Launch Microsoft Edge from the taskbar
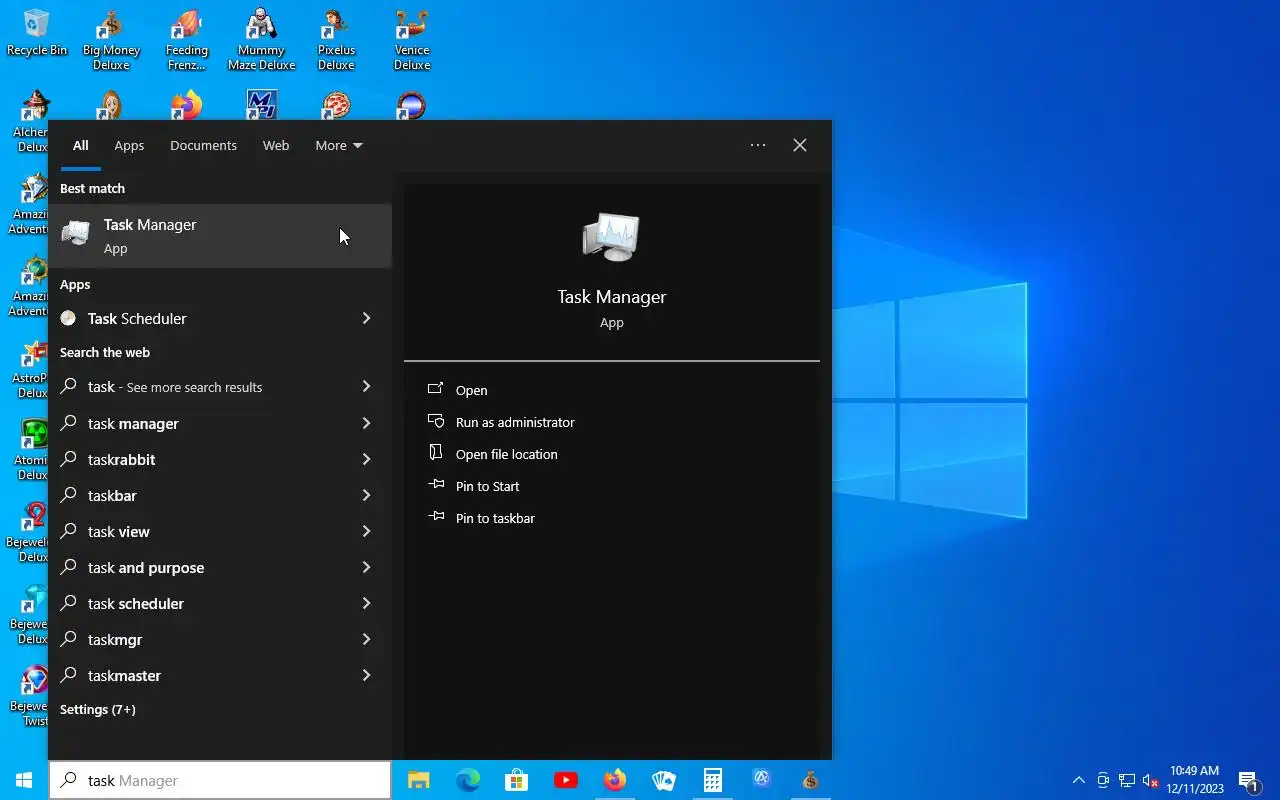Viewport: 1280px width, 800px height. pos(468,780)
